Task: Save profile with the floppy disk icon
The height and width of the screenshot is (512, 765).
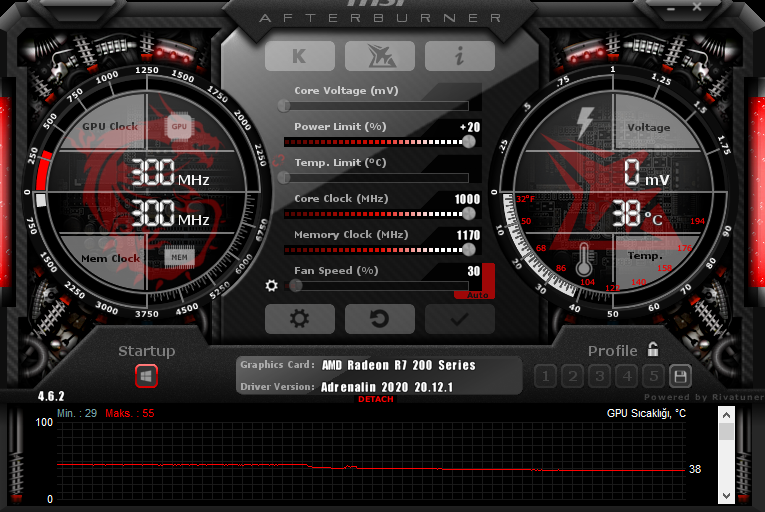Action: tap(680, 376)
